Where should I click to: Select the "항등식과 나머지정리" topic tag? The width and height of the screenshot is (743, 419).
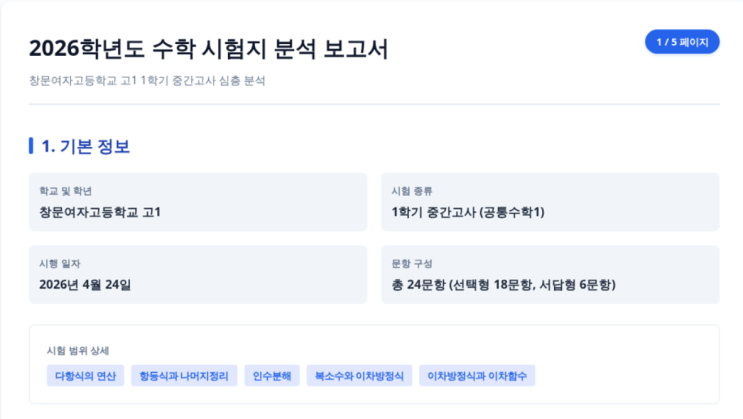tap(185, 376)
